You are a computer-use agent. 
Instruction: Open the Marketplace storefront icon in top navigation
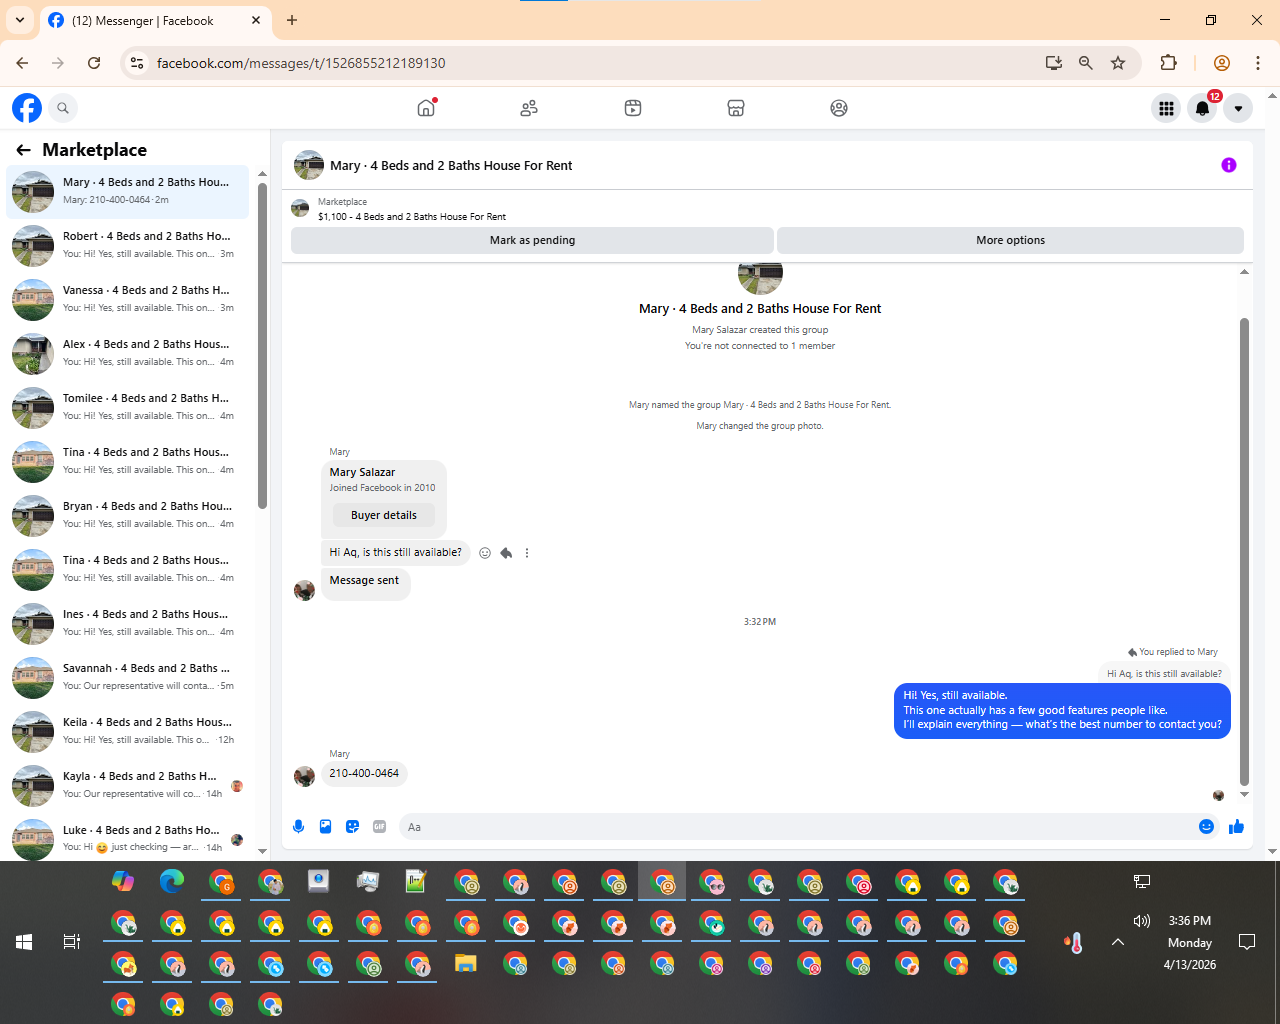coord(736,108)
